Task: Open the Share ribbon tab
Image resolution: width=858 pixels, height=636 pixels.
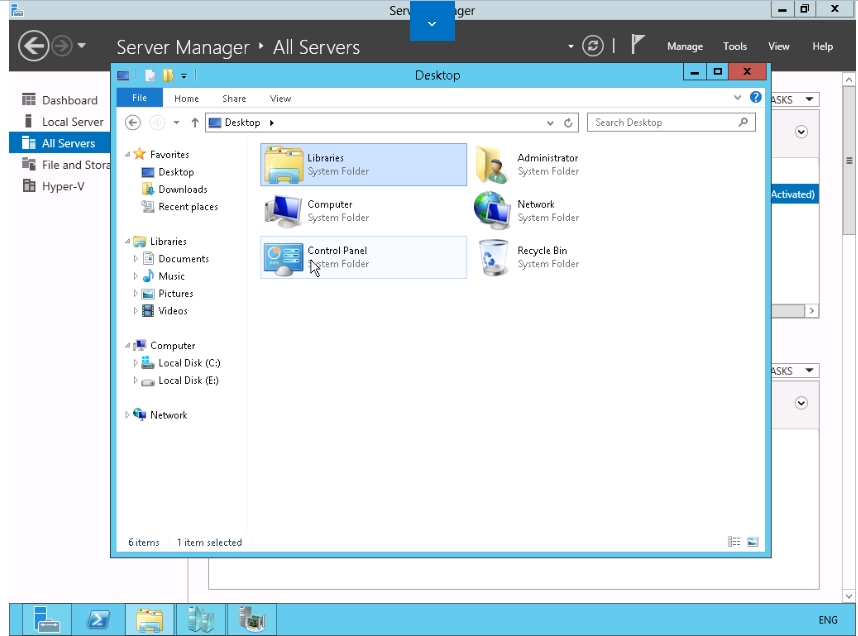Action: [234, 99]
